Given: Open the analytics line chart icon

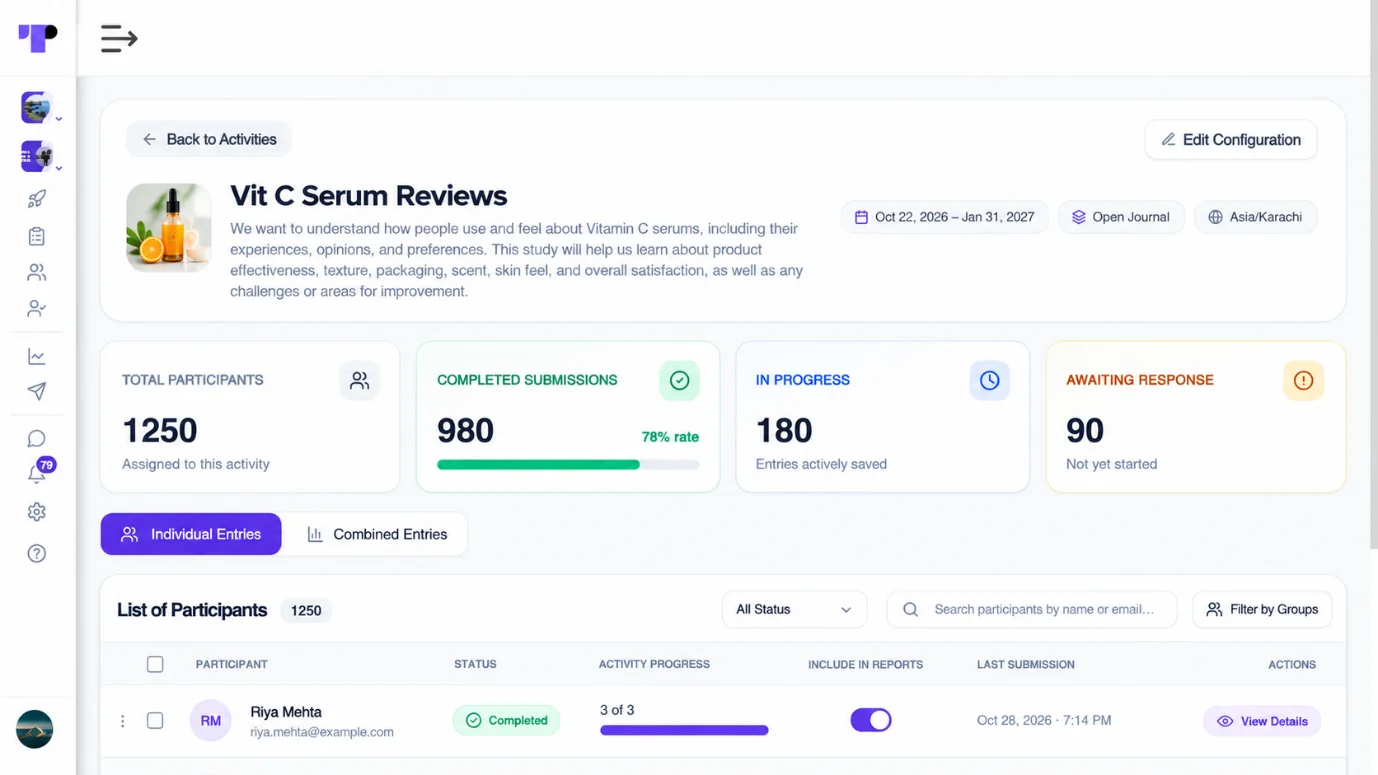Looking at the screenshot, I should (37, 356).
